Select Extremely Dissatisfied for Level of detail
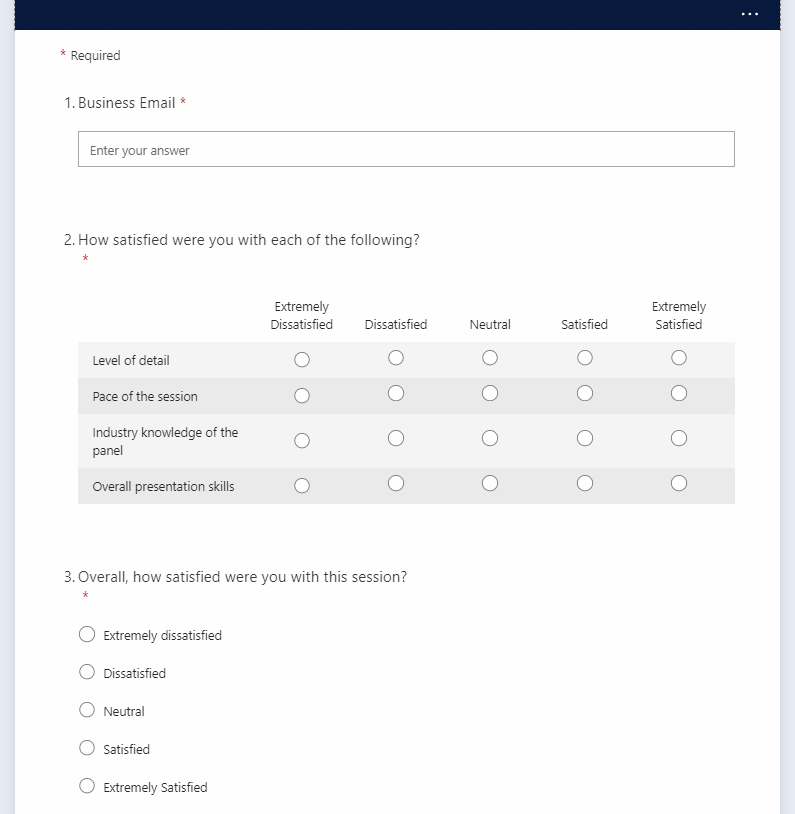 tap(301, 357)
